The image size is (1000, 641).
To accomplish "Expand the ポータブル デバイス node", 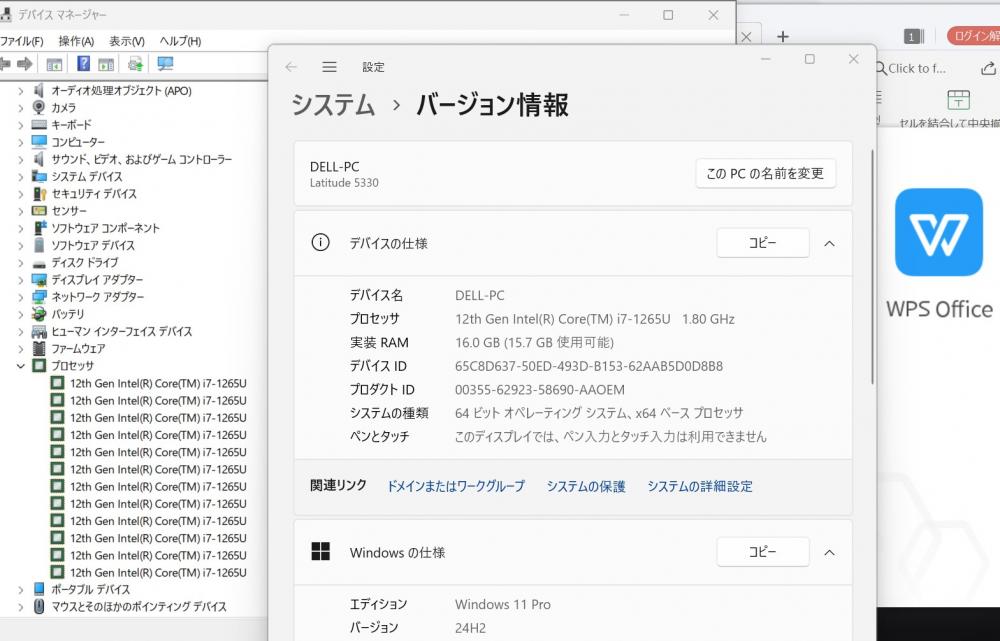I will pos(20,589).
